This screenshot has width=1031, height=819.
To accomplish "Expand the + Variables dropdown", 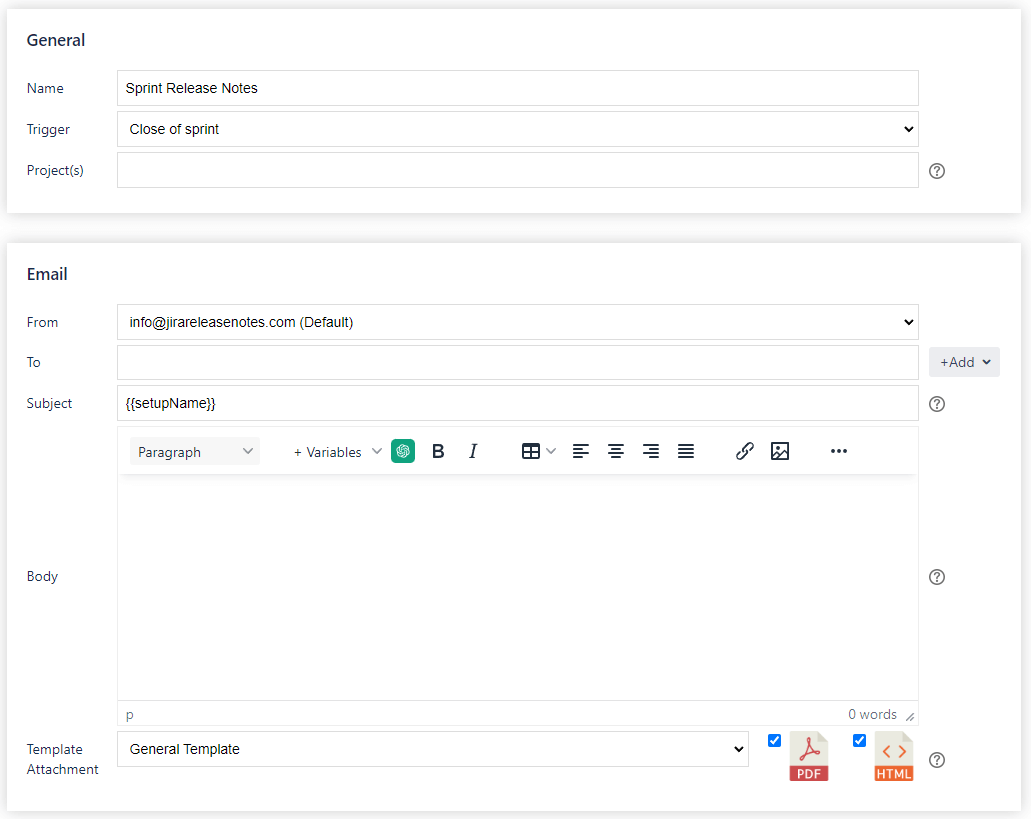I will point(336,451).
